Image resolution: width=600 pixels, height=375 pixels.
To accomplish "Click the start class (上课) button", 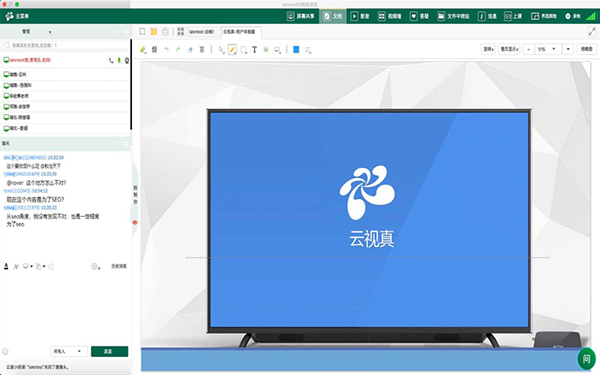I will coord(513,16).
